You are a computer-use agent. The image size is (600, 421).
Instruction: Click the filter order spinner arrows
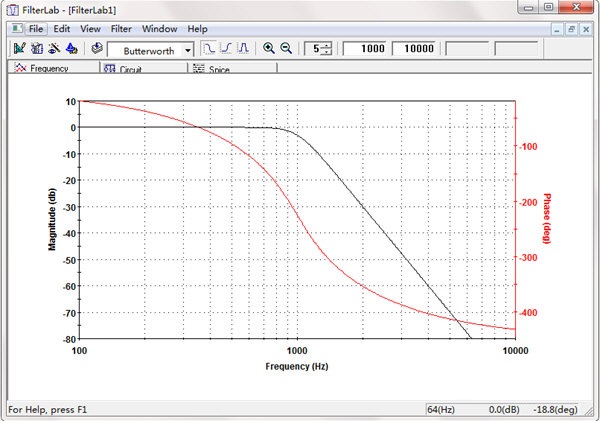coord(328,48)
